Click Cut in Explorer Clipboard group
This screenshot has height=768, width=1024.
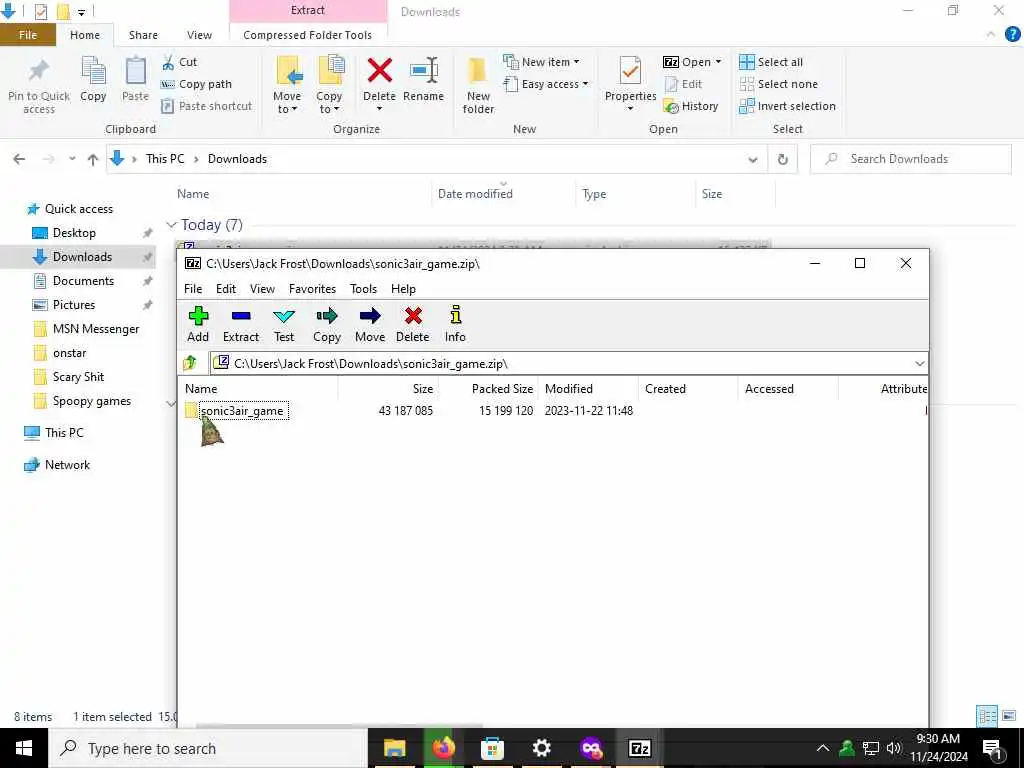click(180, 62)
